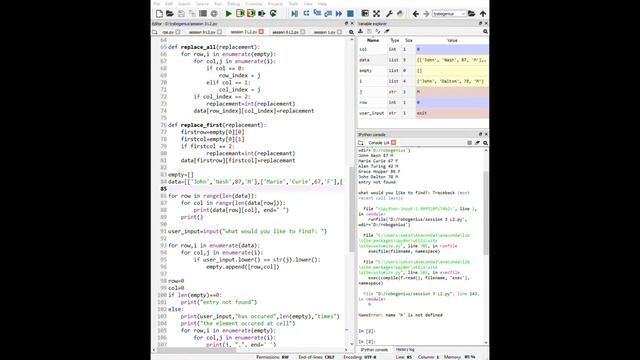
Task: Switch to second editor file tab
Action: pos(205,32)
